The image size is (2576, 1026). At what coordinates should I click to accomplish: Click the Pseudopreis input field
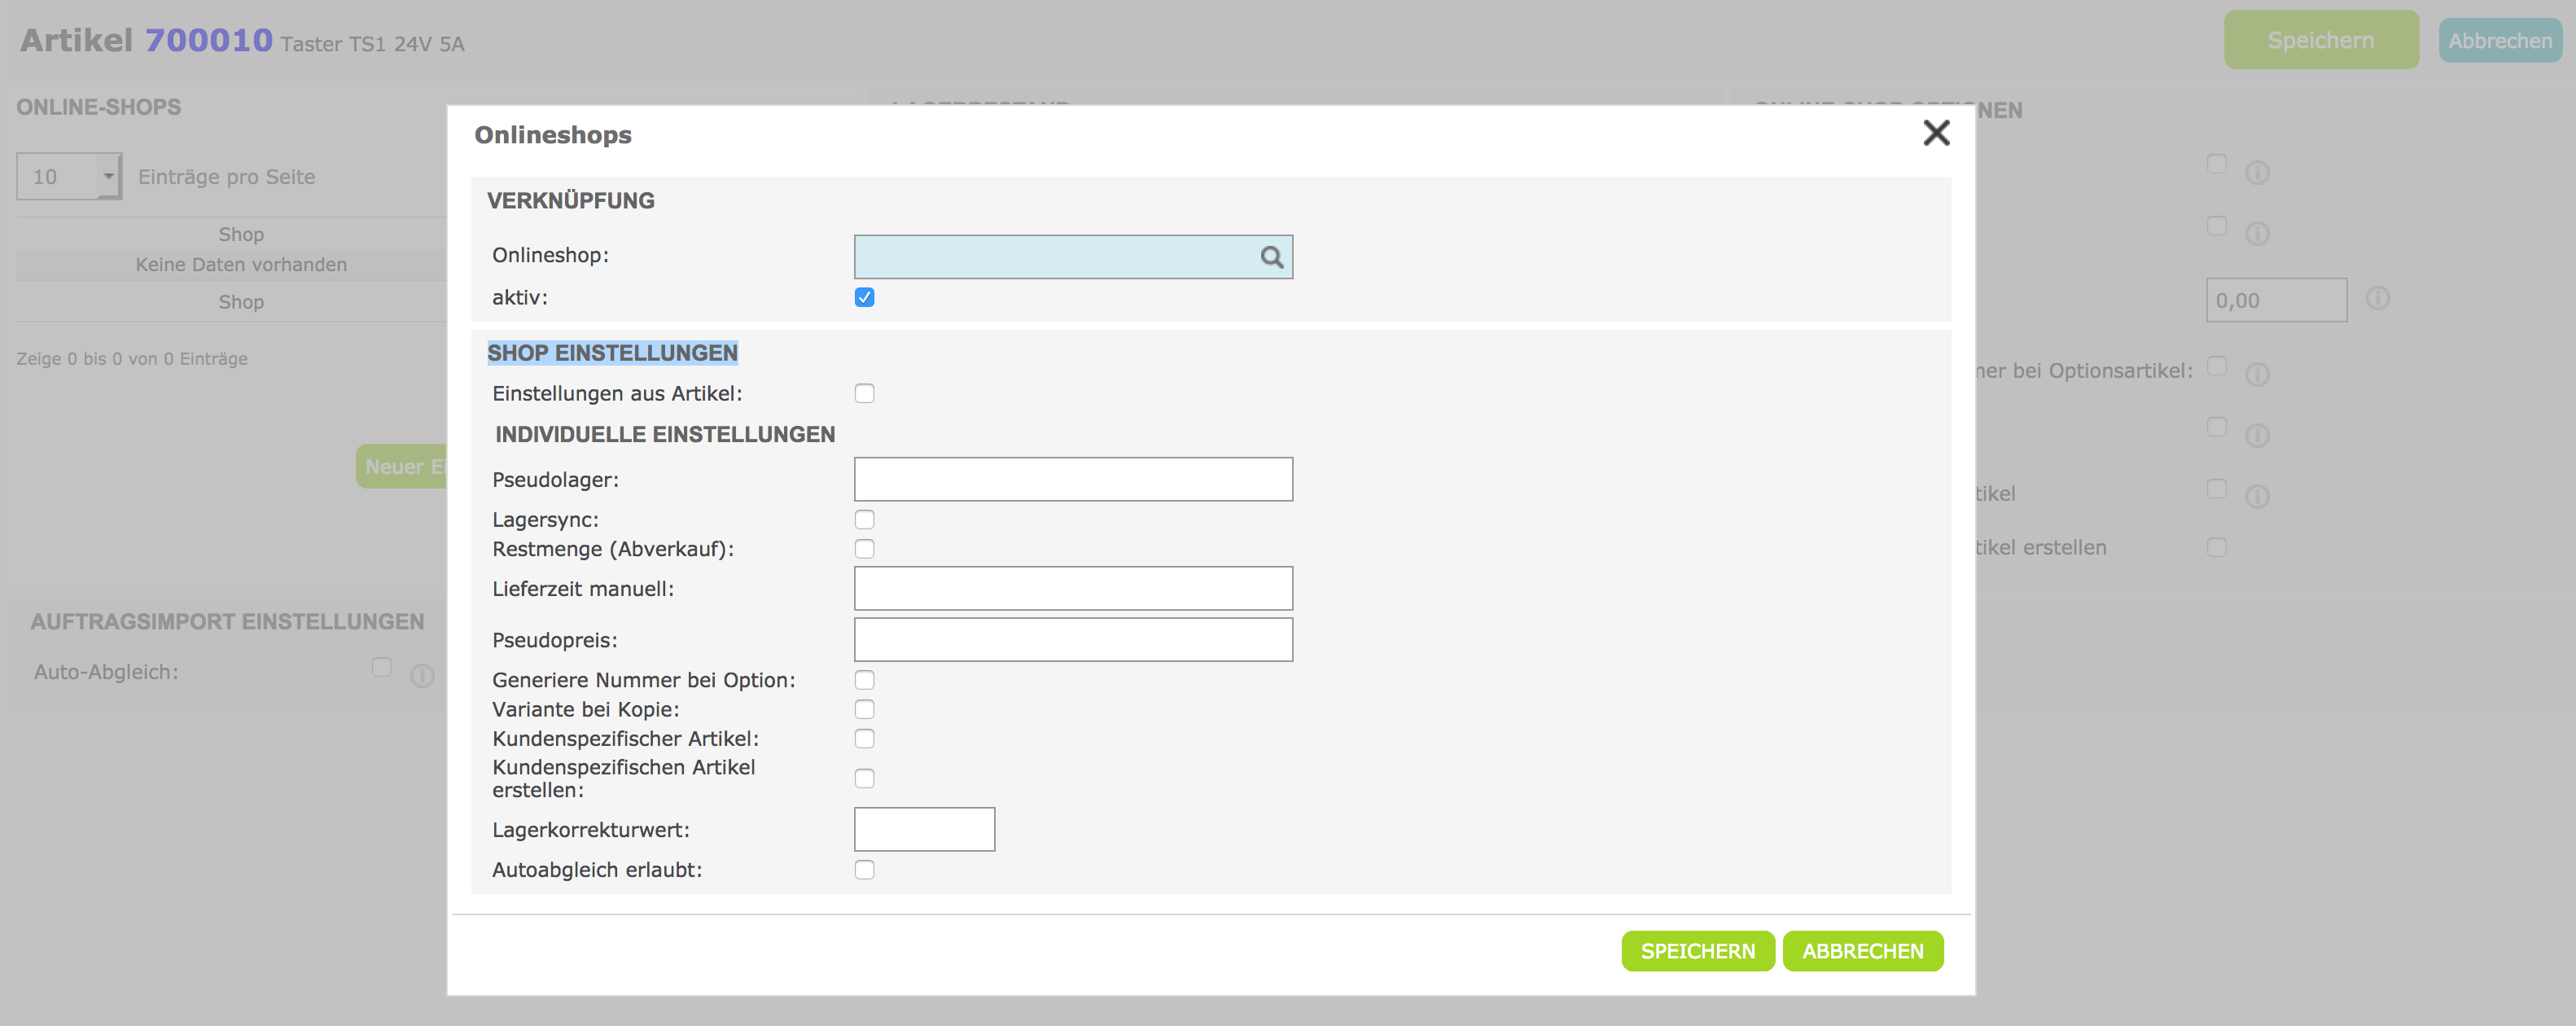[x=1072, y=639]
